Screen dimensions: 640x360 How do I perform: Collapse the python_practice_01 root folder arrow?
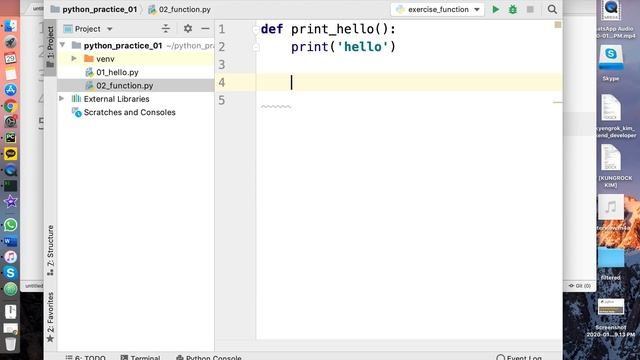(63, 45)
